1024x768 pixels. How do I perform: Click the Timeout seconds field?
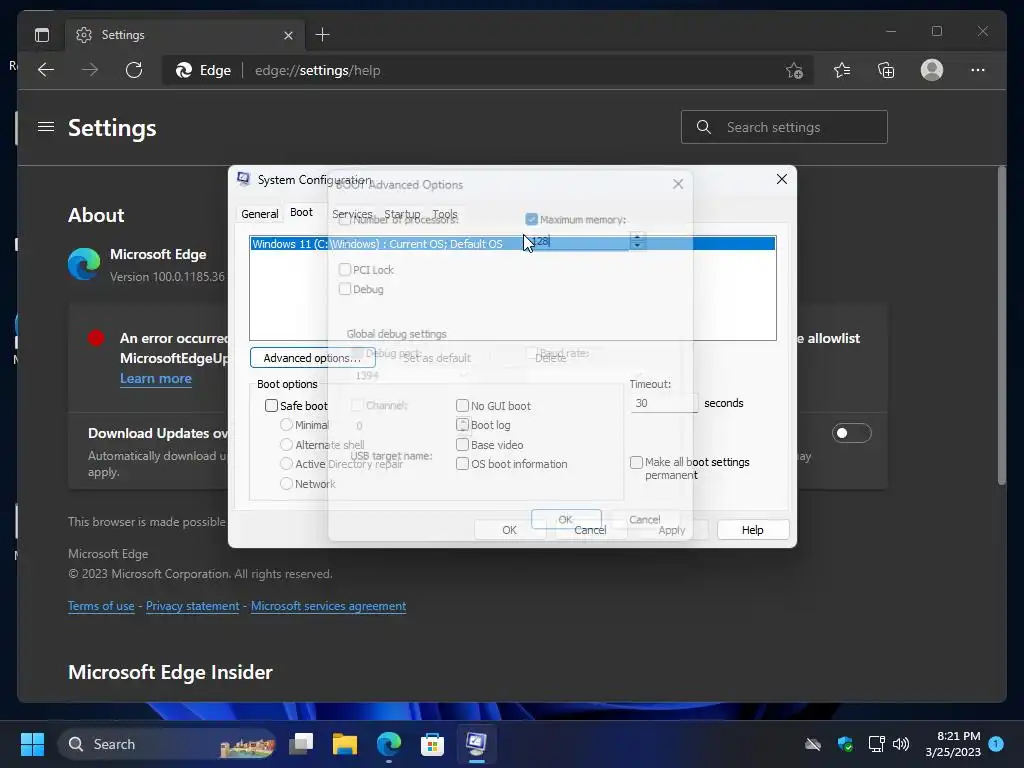click(x=664, y=403)
